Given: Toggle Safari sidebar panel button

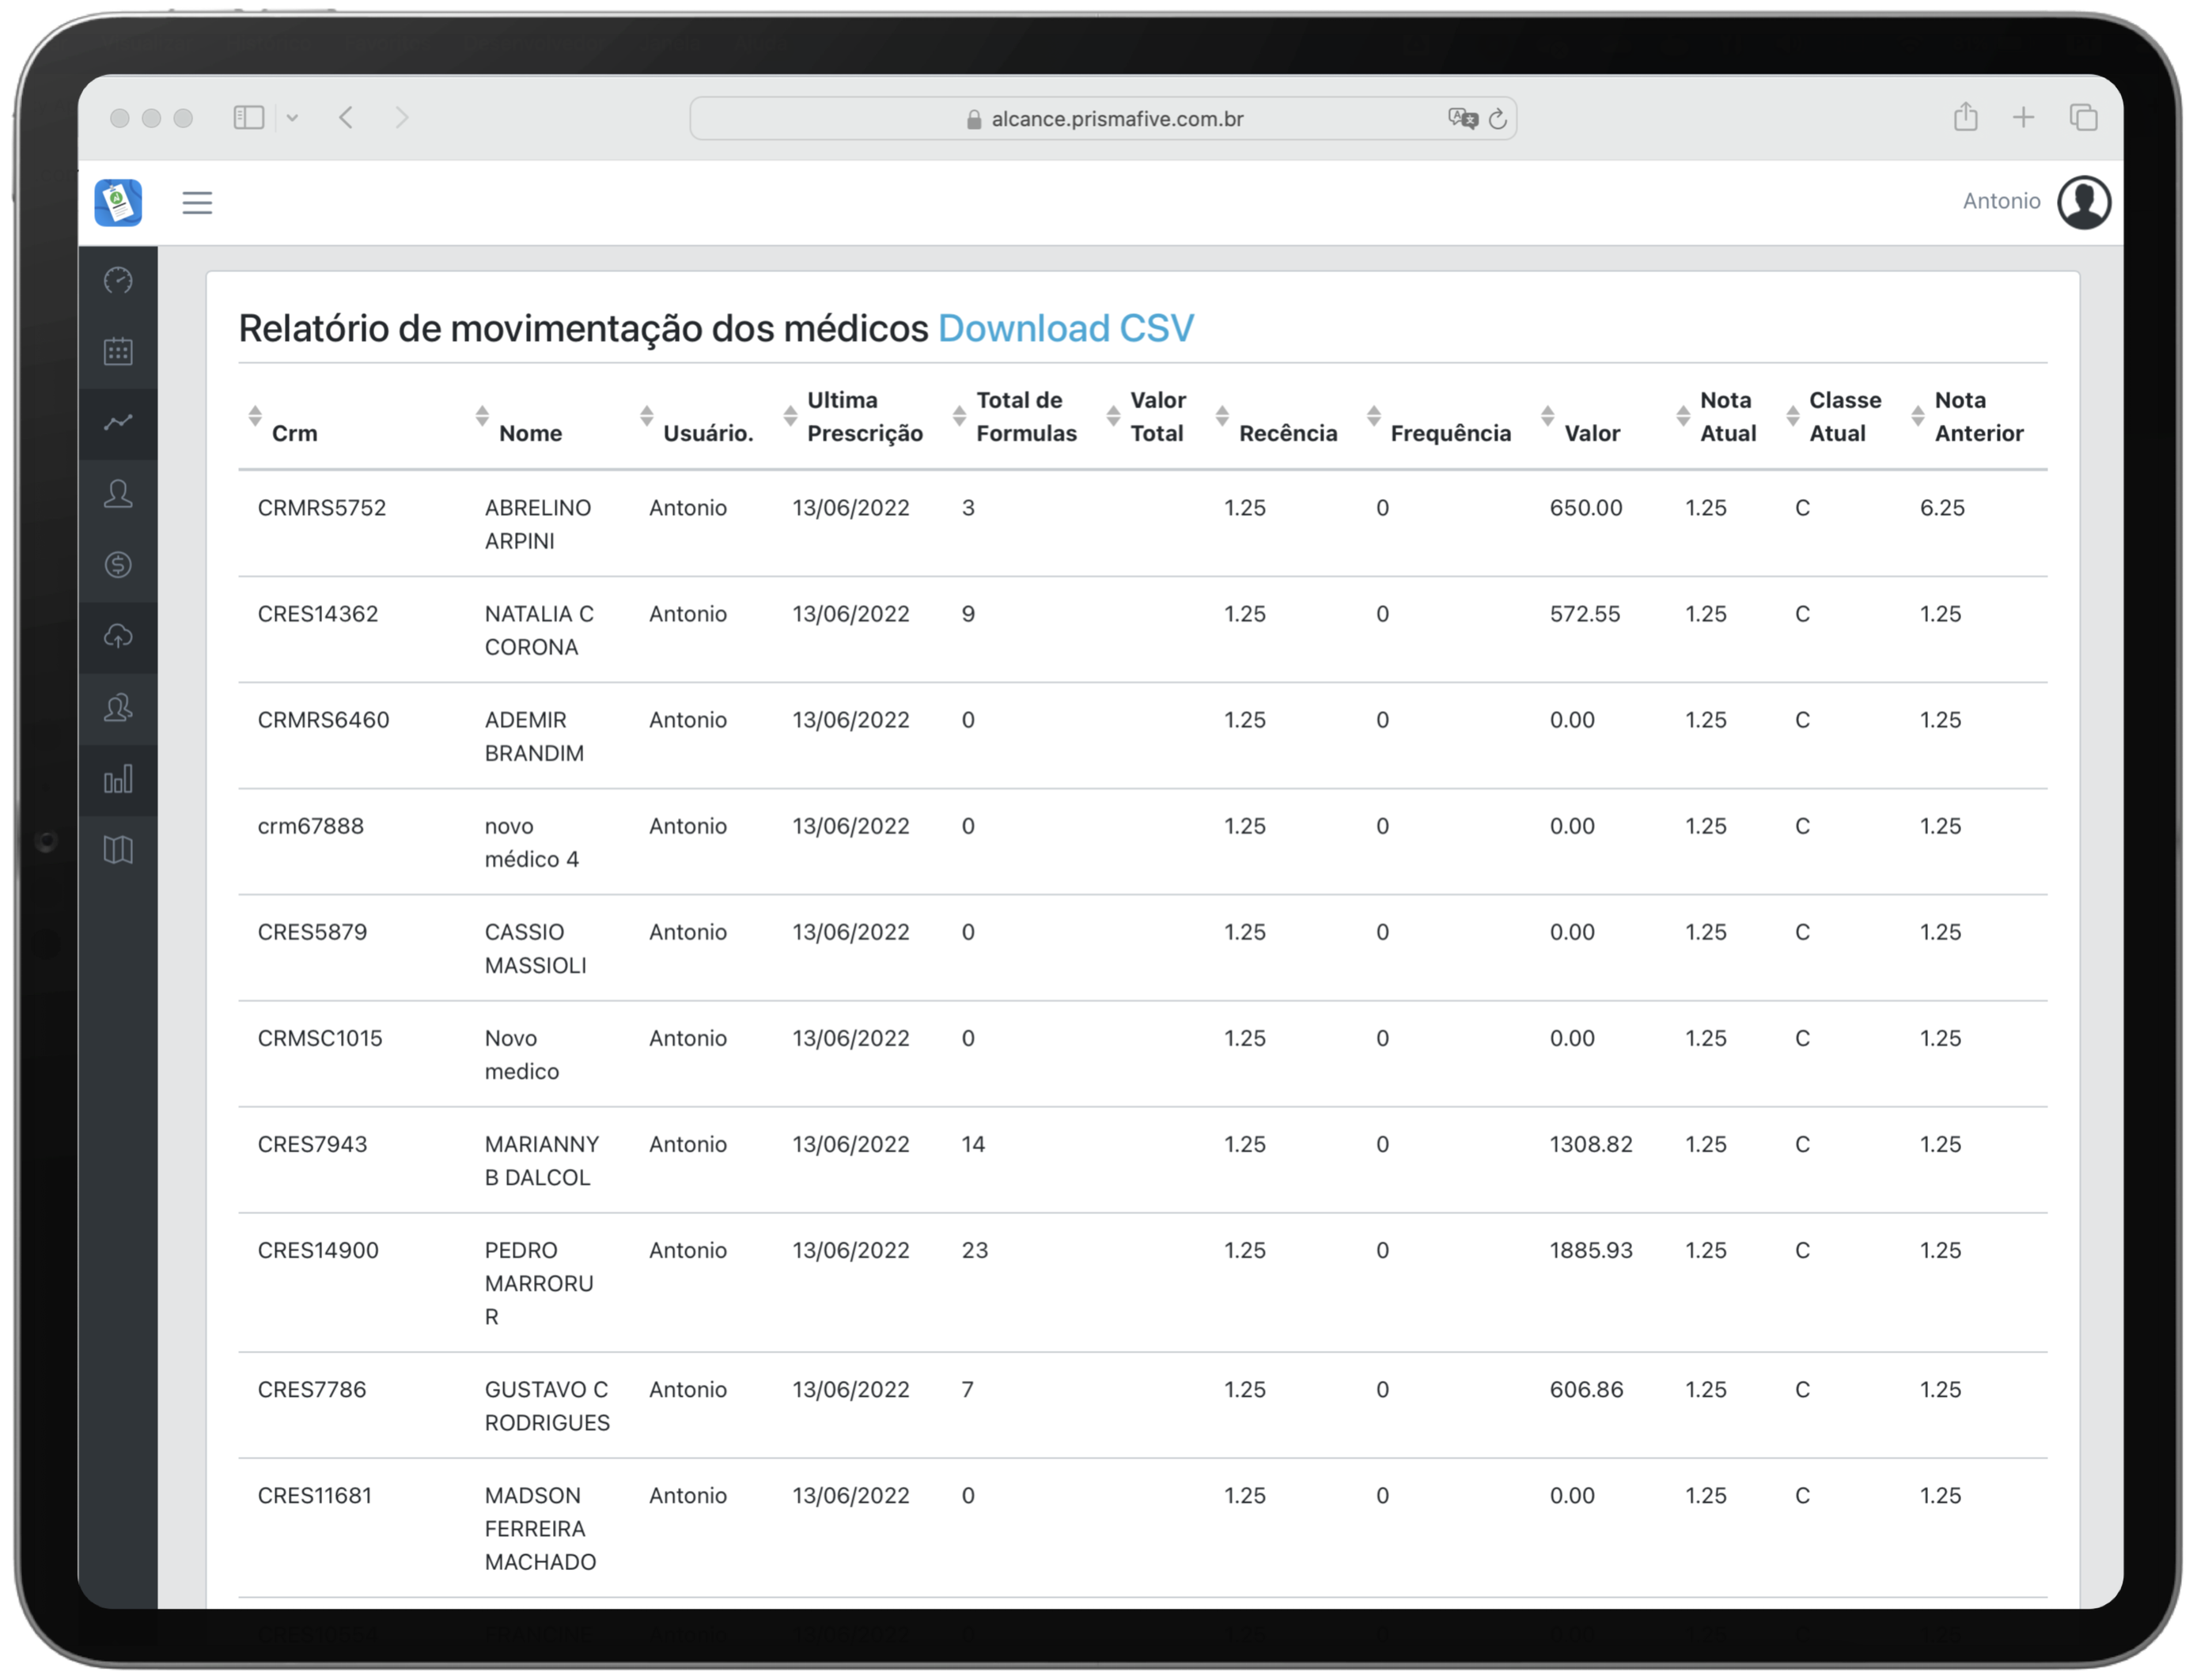Looking at the screenshot, I should click(x=248, y=118).
